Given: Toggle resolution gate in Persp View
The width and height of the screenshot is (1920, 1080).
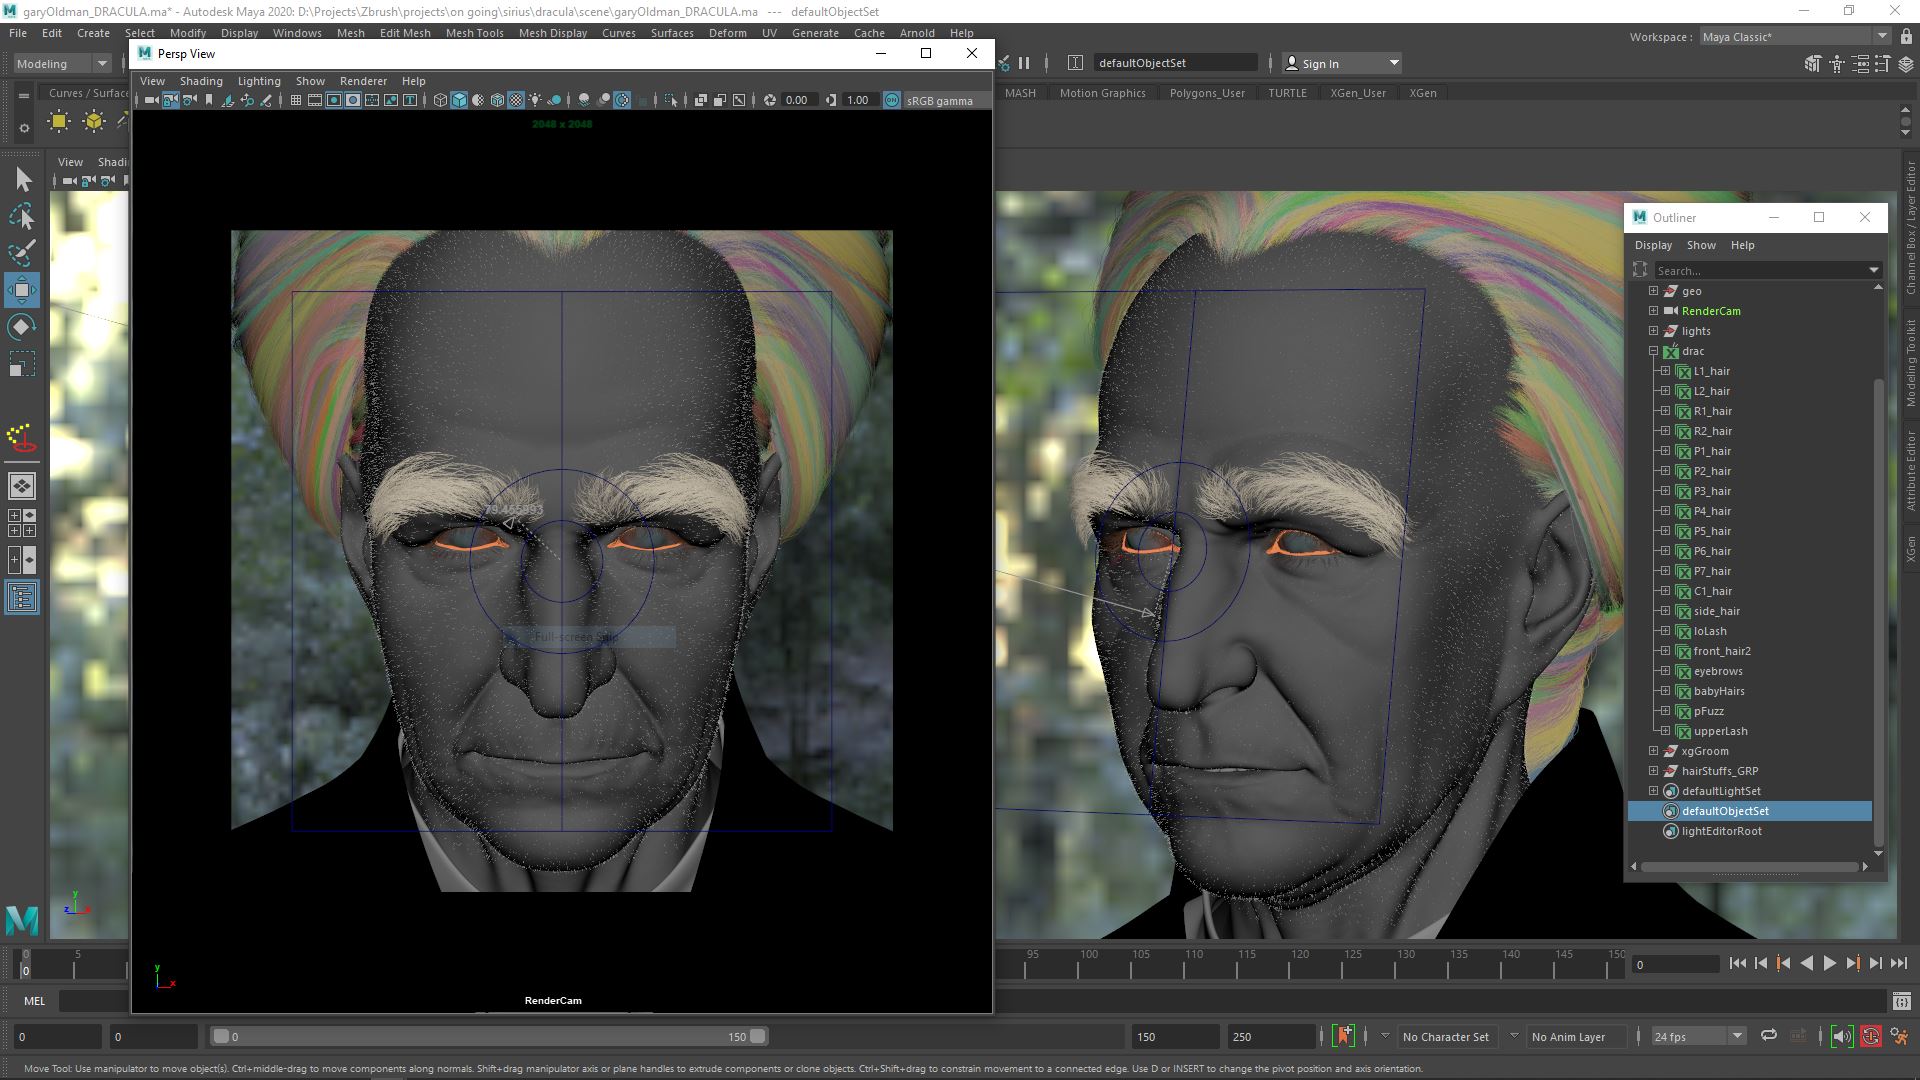Looking at the screenshot, I should click(x=334, y=100).
